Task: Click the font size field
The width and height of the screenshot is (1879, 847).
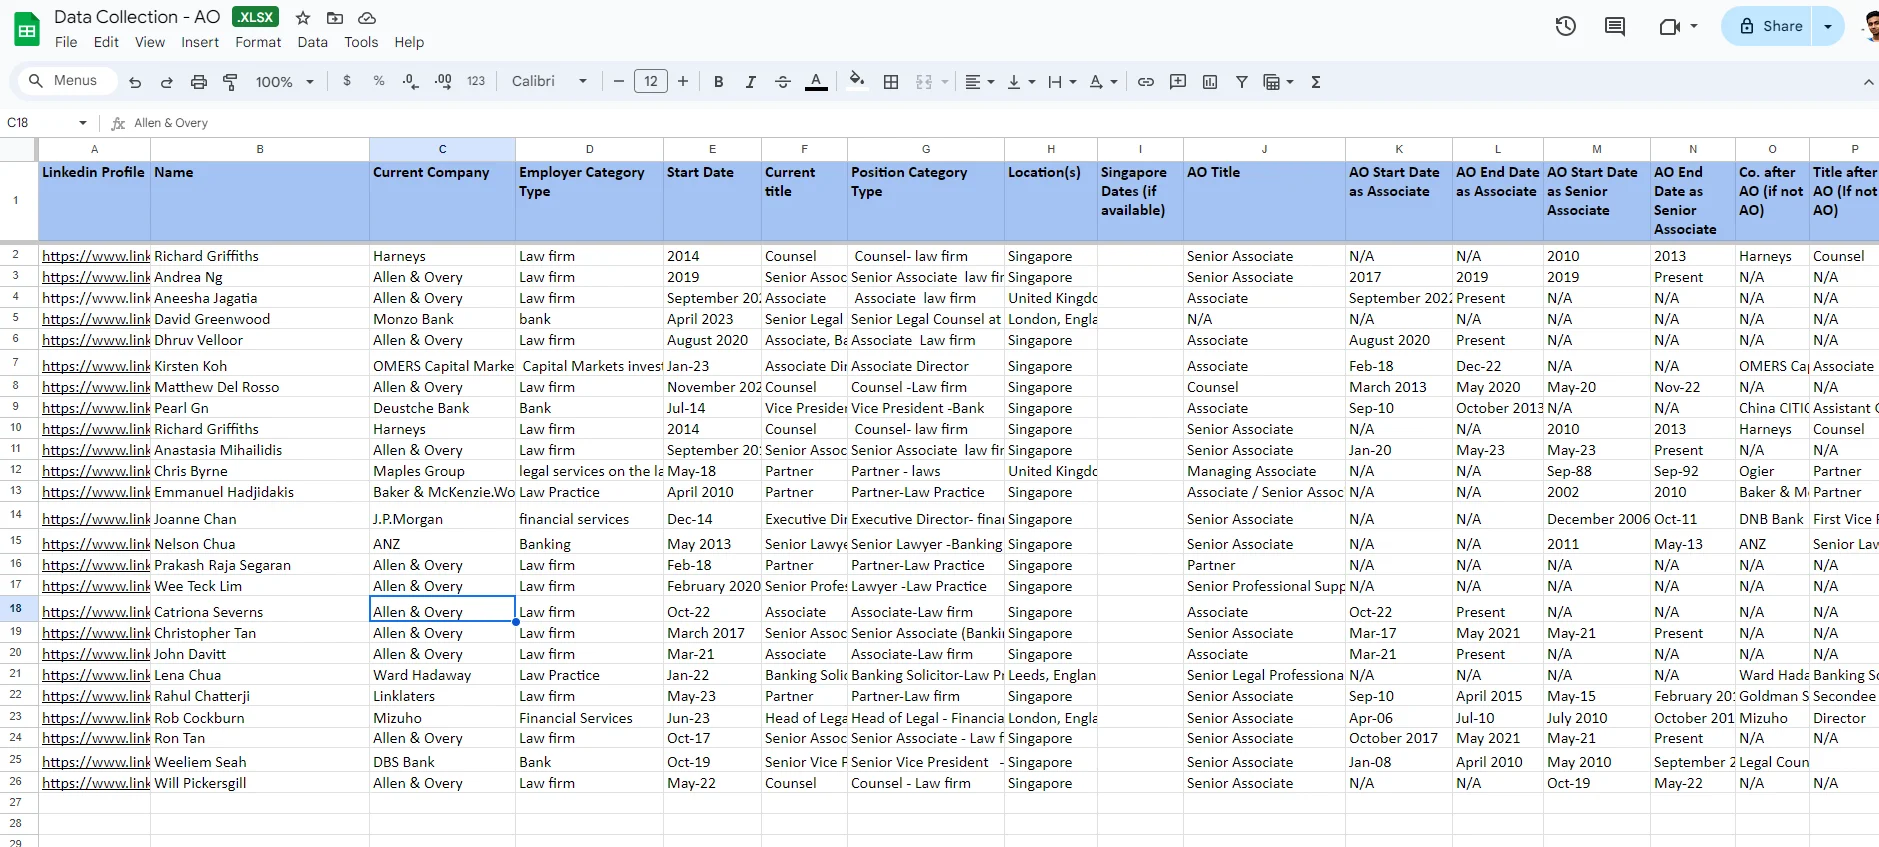Action: [651, 82]
